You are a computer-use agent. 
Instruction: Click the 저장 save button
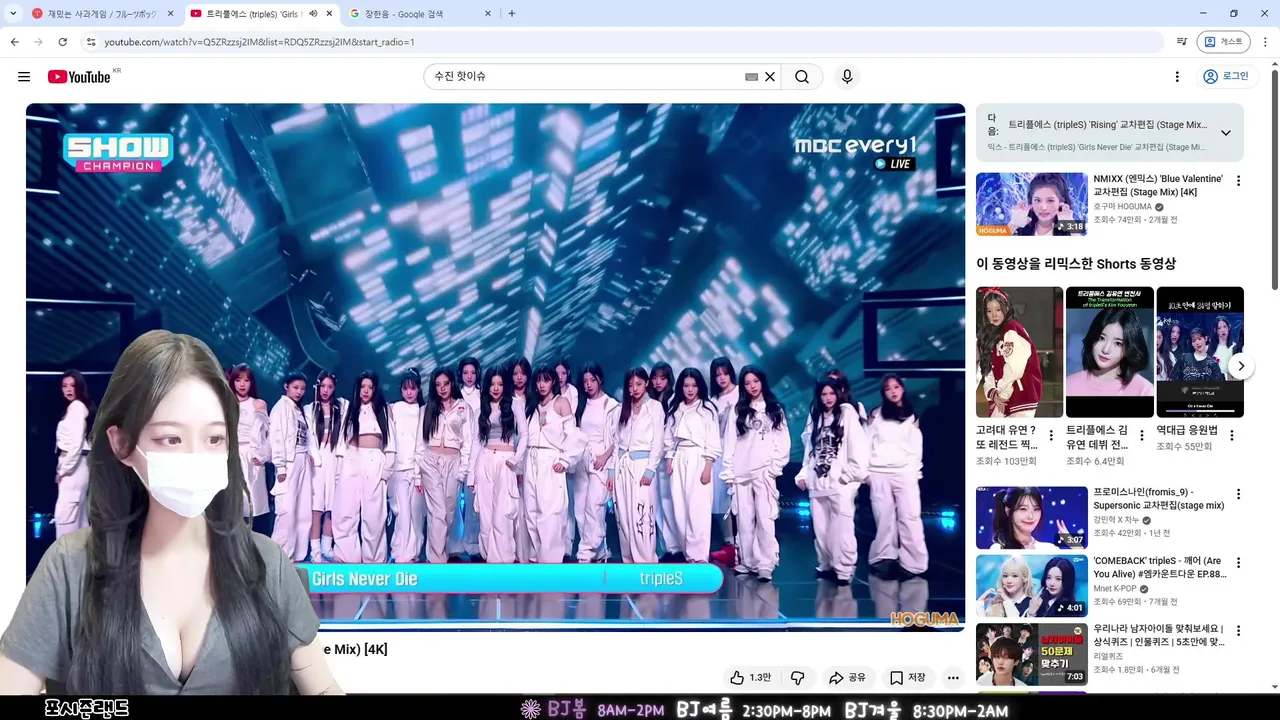(x=908, y=678)
